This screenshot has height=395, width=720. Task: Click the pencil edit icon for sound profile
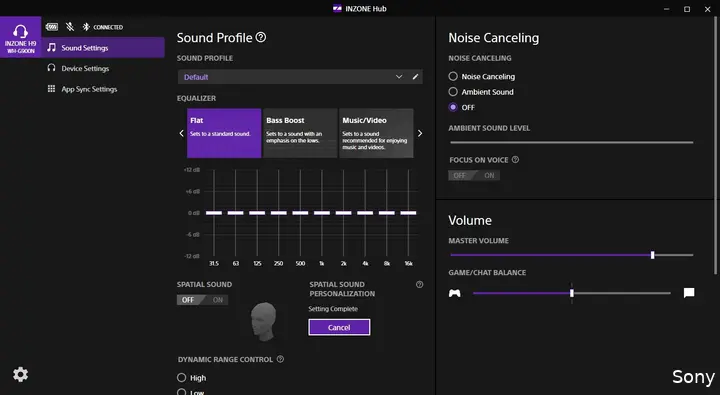[x=415, y=77]
